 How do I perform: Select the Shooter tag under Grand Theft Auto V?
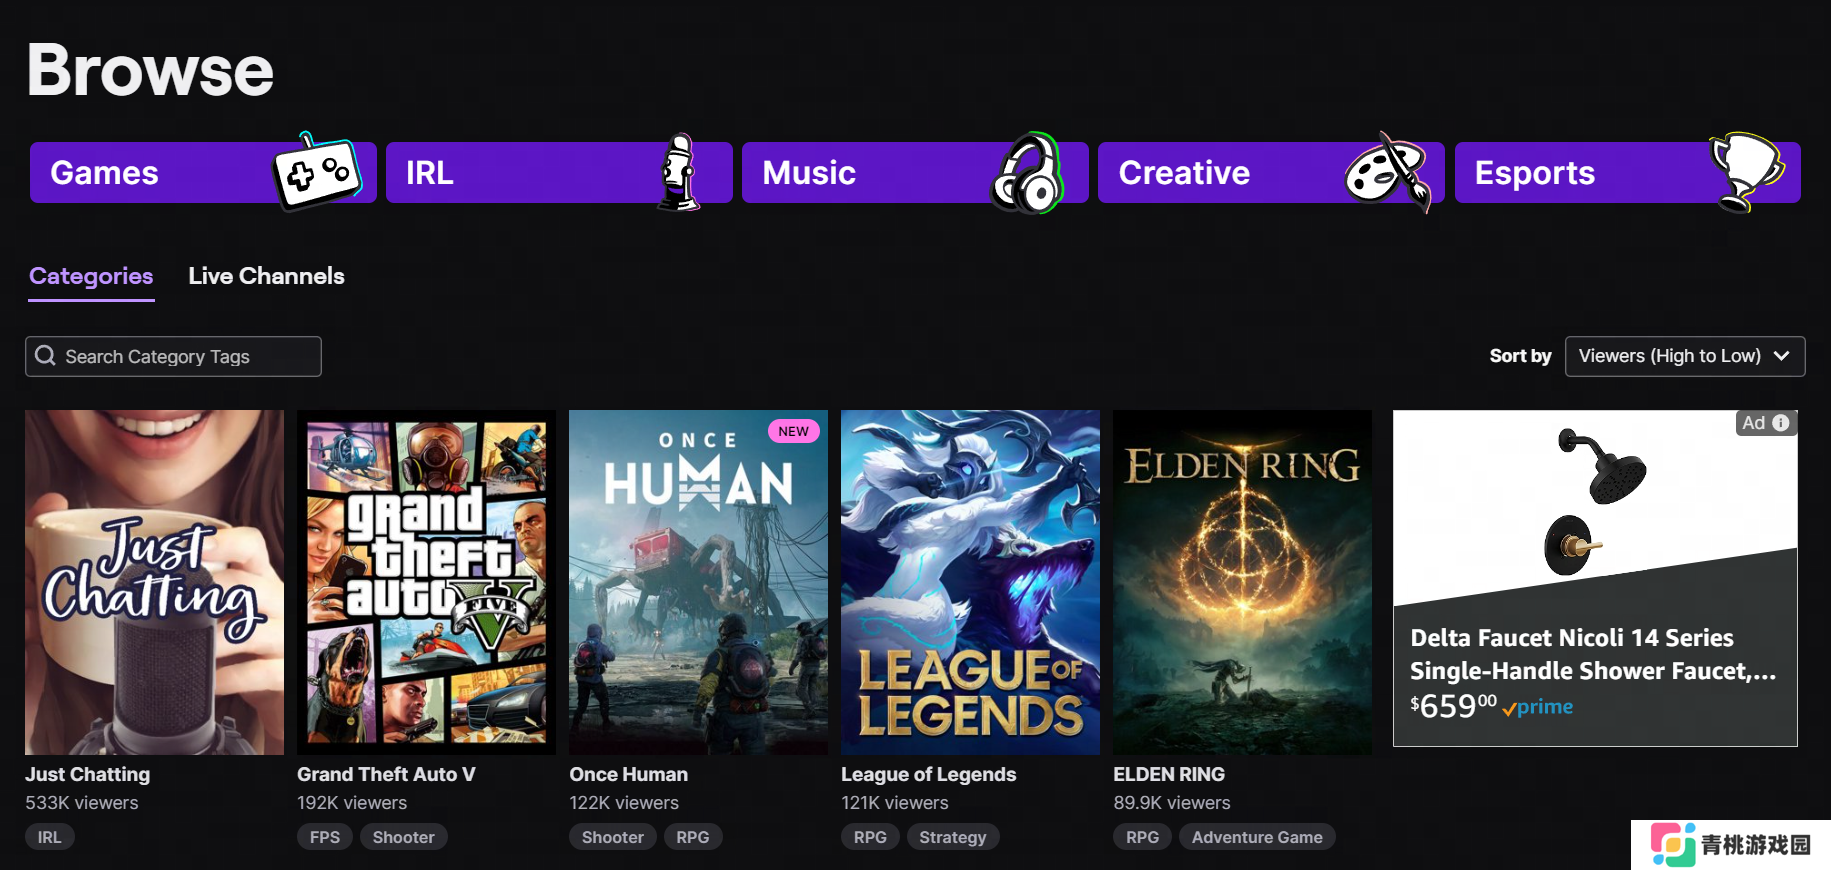[404, 837]
